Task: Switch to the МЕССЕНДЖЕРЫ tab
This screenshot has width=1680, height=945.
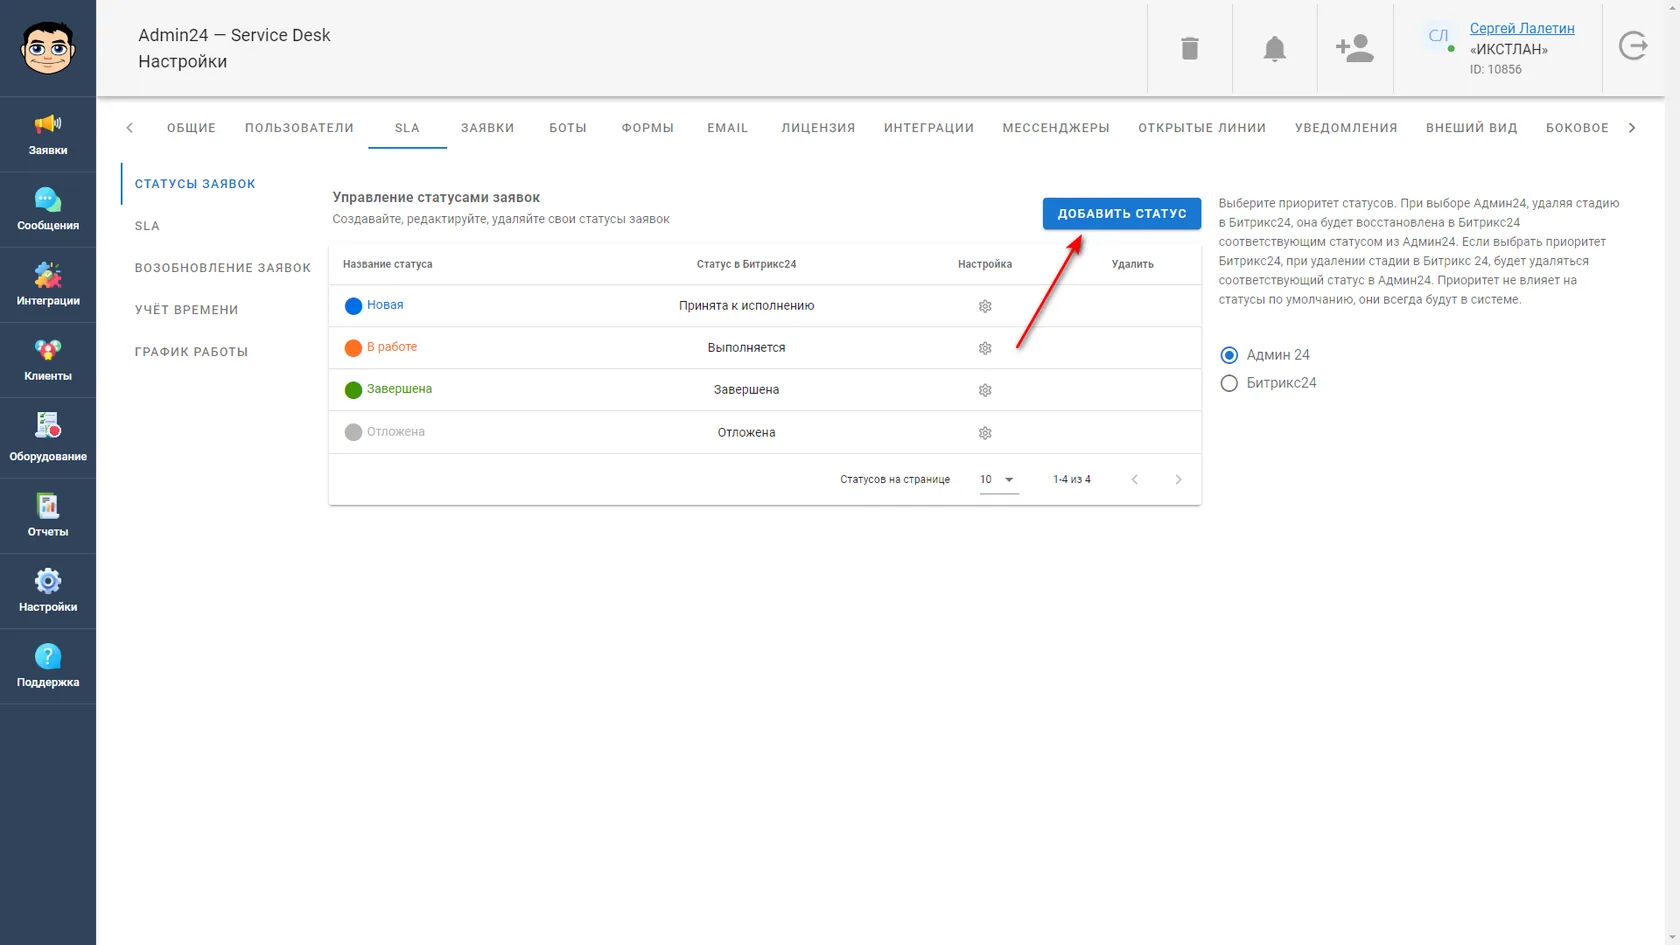Action: click(x=1056, y=128)
